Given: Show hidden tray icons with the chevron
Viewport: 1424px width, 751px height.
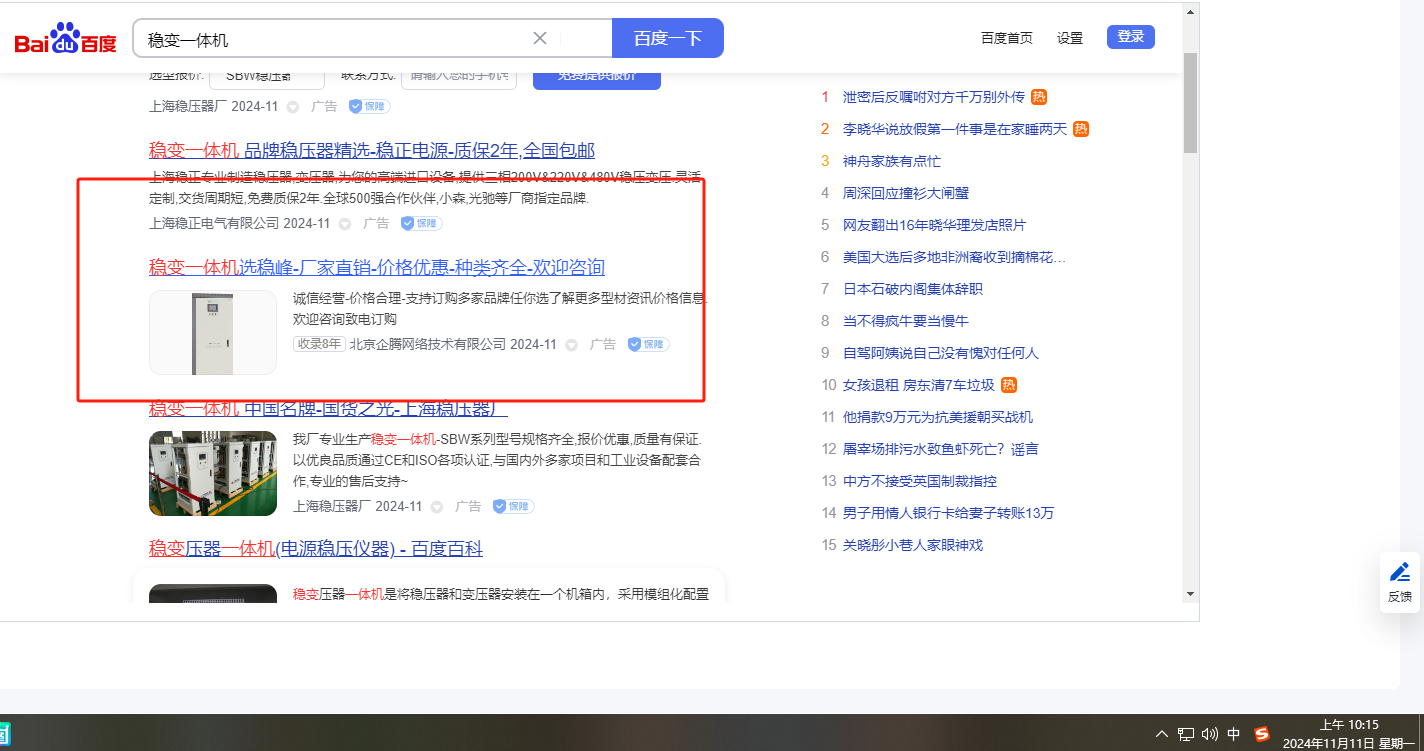Looking at the screenshot, I should click(1161, 734).
